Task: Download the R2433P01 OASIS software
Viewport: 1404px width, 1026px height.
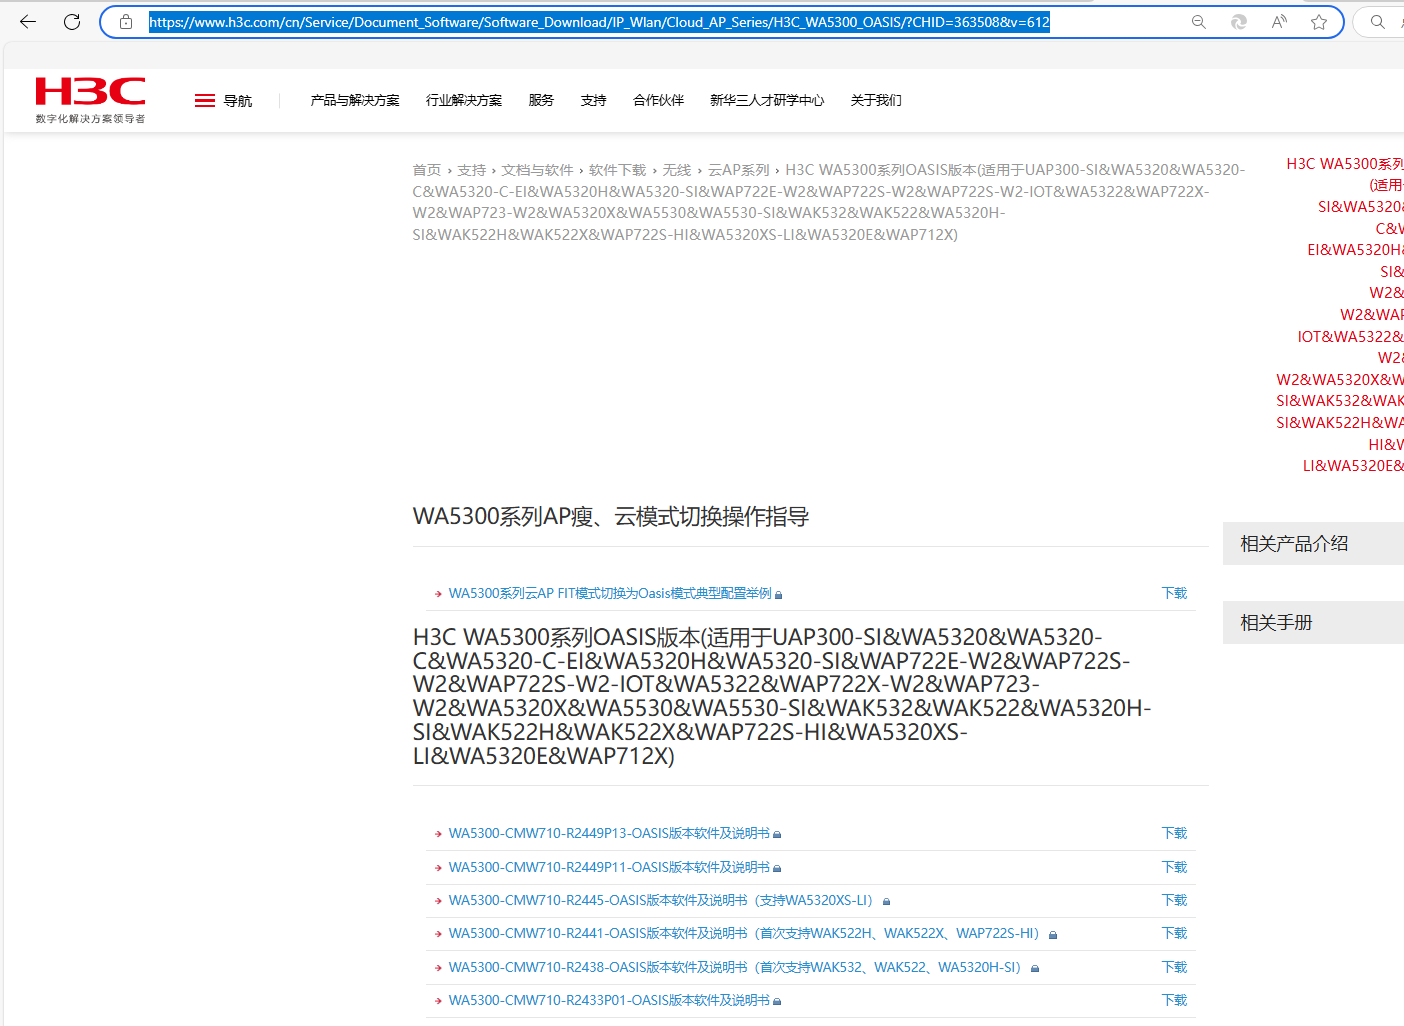Action: [x=1174, y=1000]
